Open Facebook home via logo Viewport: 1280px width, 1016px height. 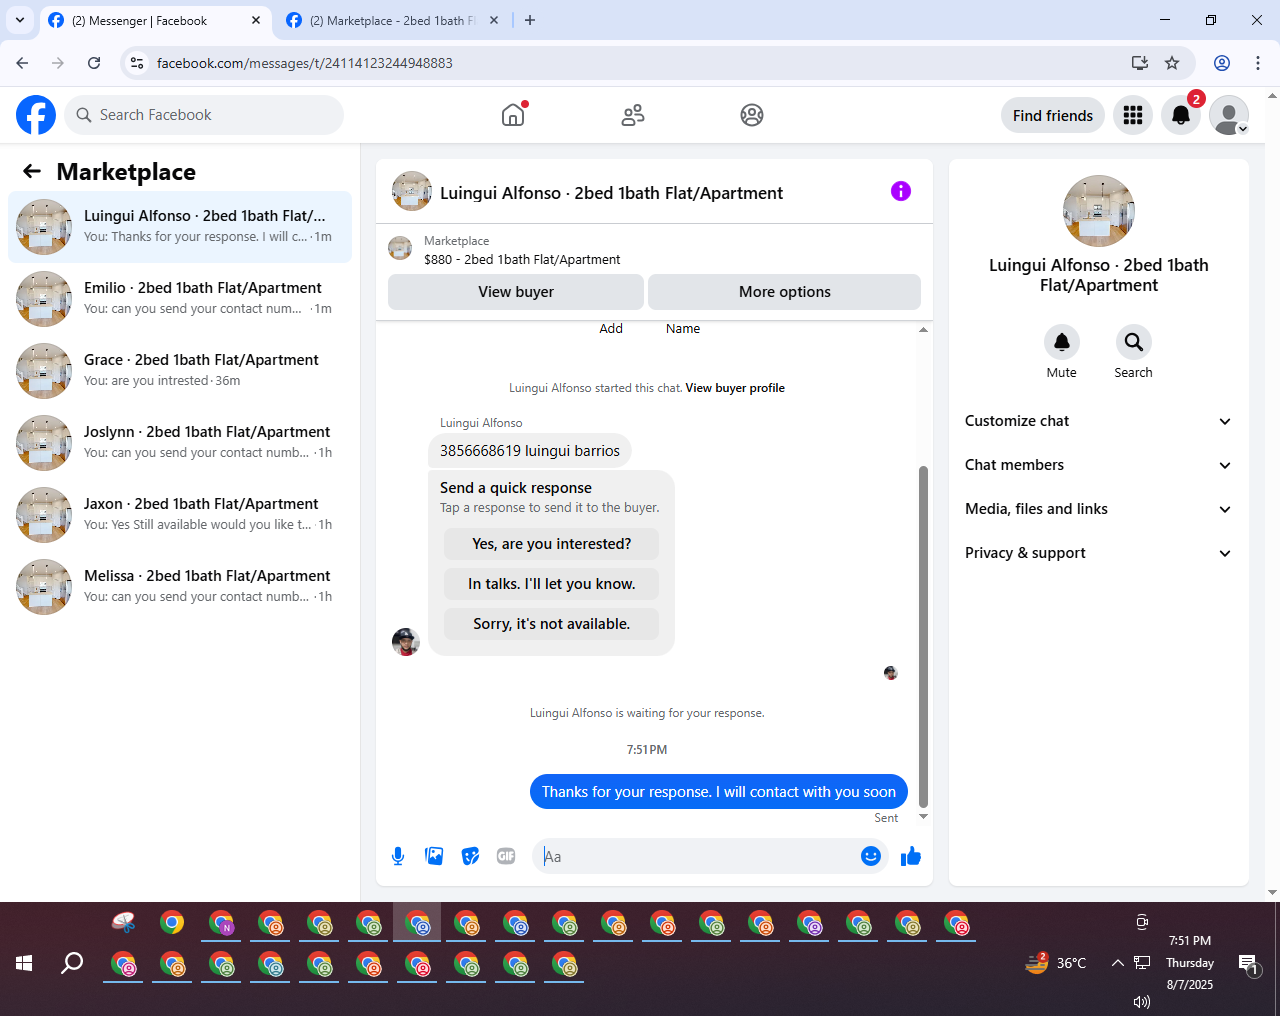pyautogui.click(x=36, y=115)
